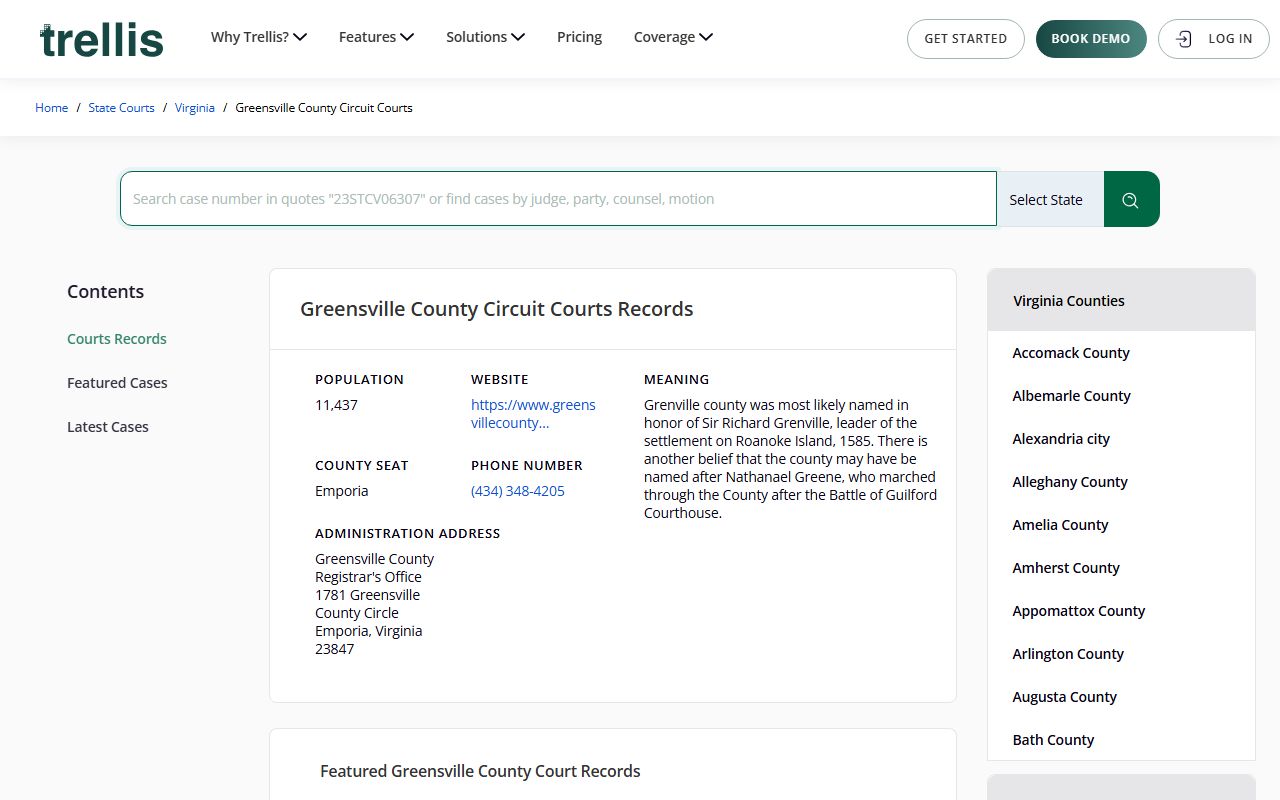1280x800 pixels.
Task: Click the Get Started button
Action: click(x=966, y=39)
